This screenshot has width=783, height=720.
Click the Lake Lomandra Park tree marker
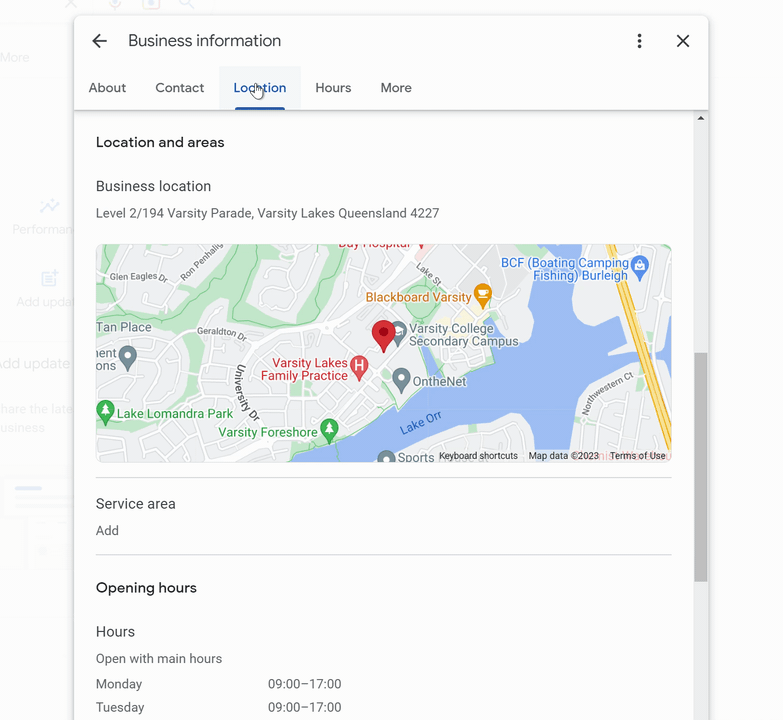(105, 411)
